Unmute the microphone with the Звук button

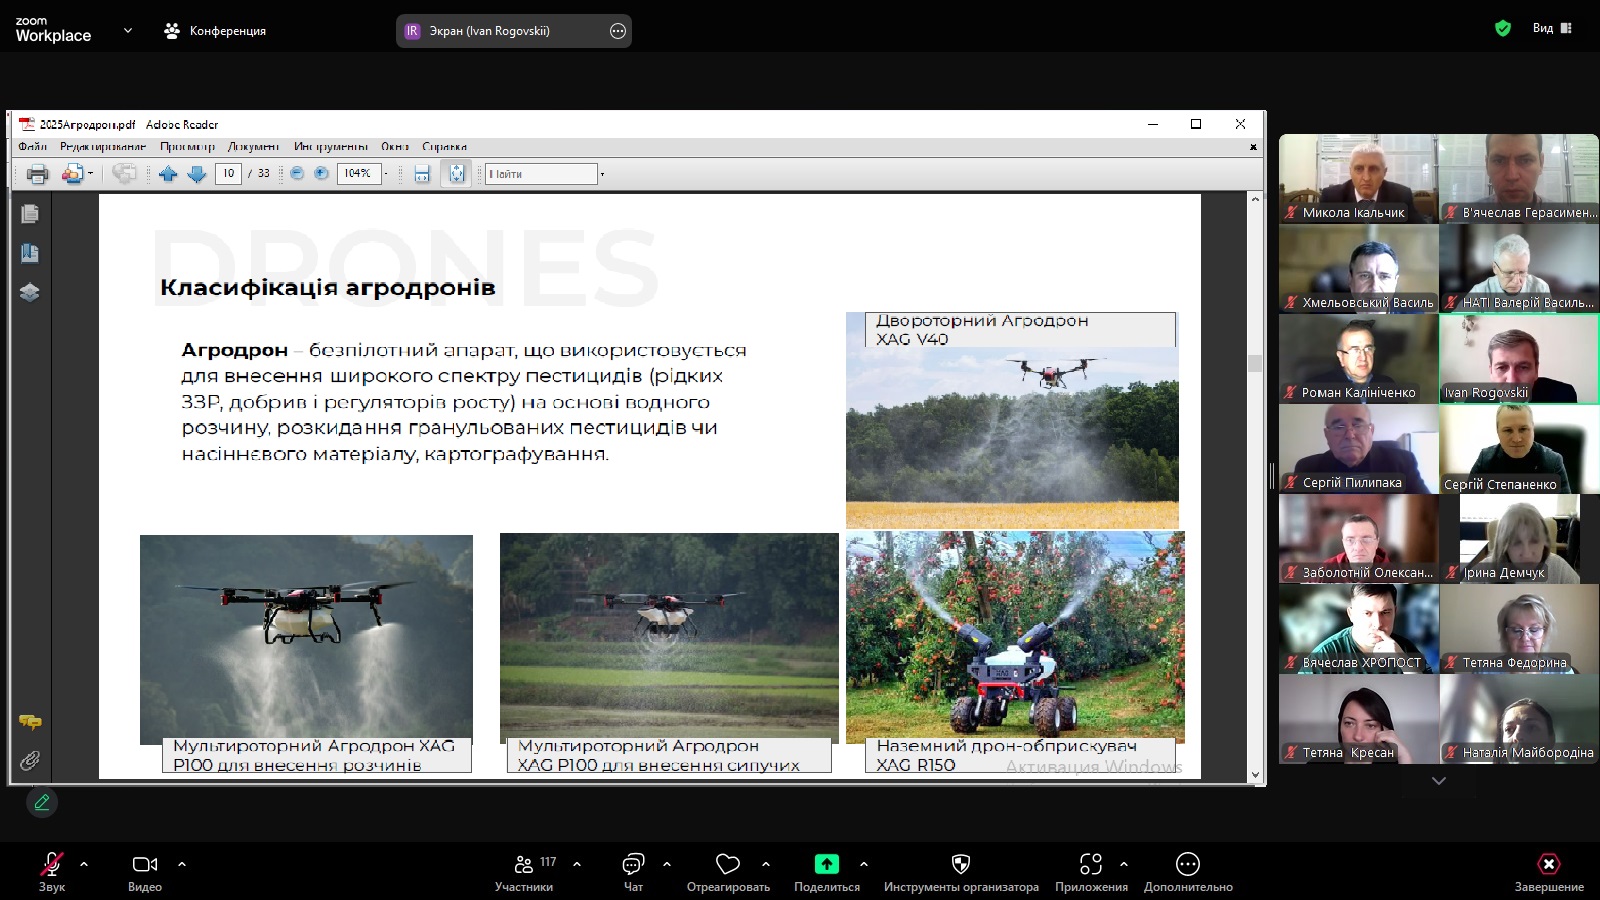point(51,865)
